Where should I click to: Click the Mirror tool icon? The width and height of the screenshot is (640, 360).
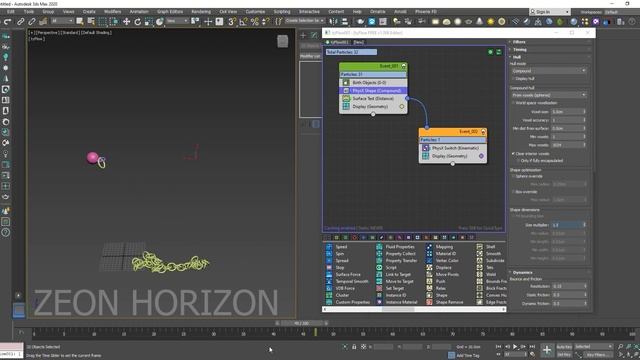333,22
